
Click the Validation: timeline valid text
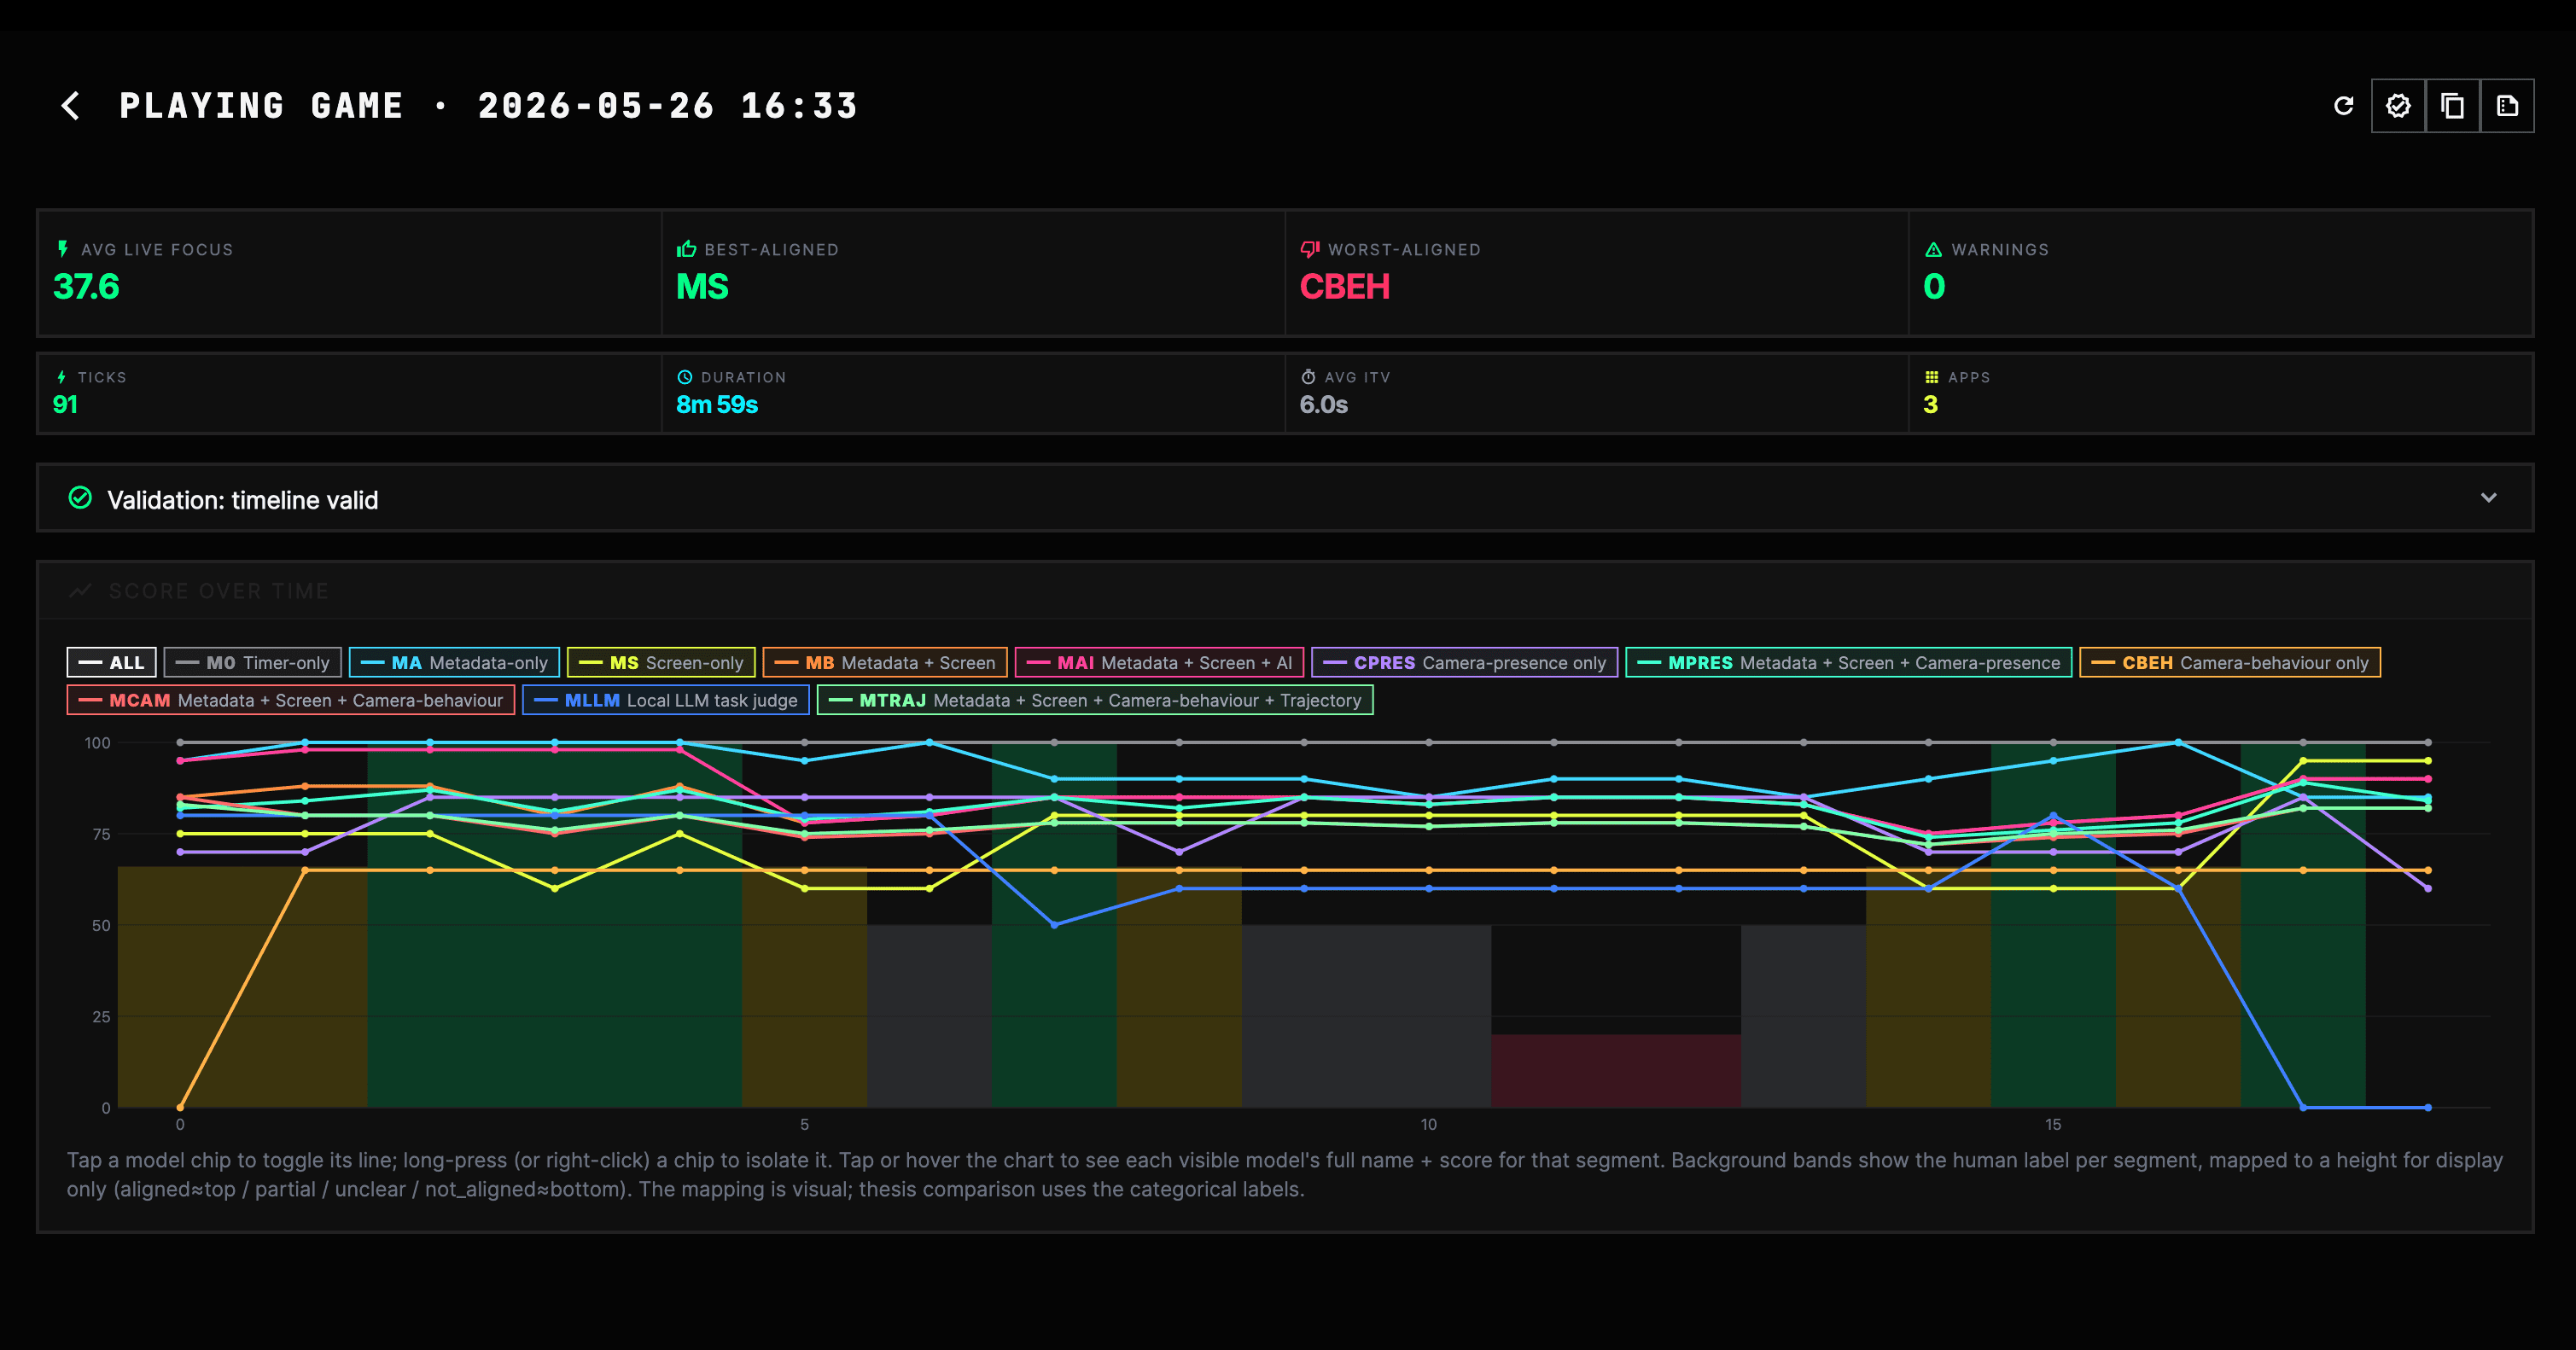point(242,499)
